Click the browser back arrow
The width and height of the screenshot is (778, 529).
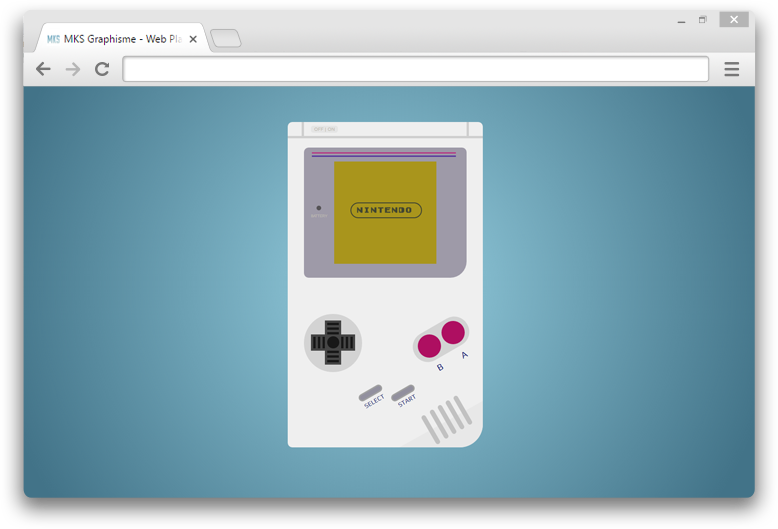point(43,69)
